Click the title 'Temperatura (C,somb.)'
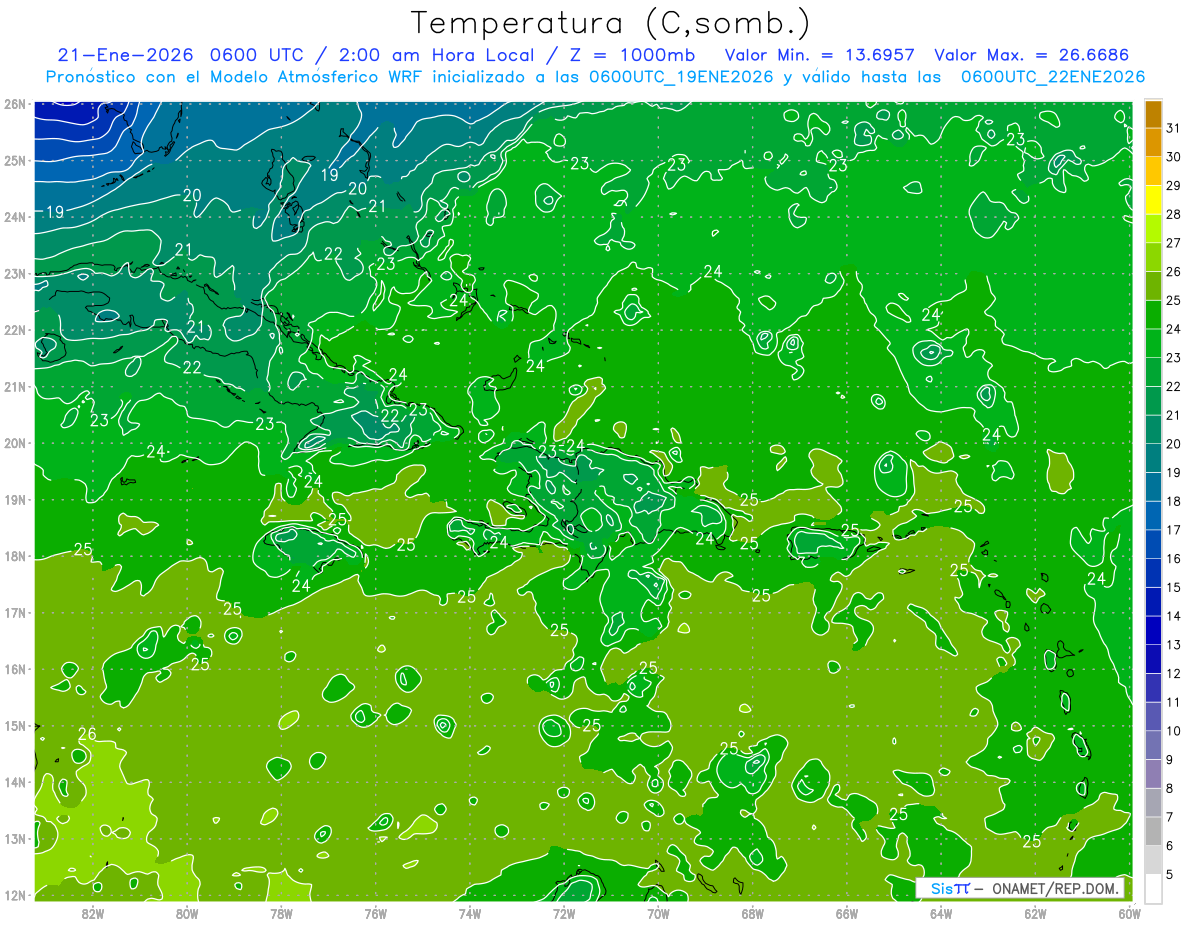Screen dimensions: 1200x927 point(610,23)
